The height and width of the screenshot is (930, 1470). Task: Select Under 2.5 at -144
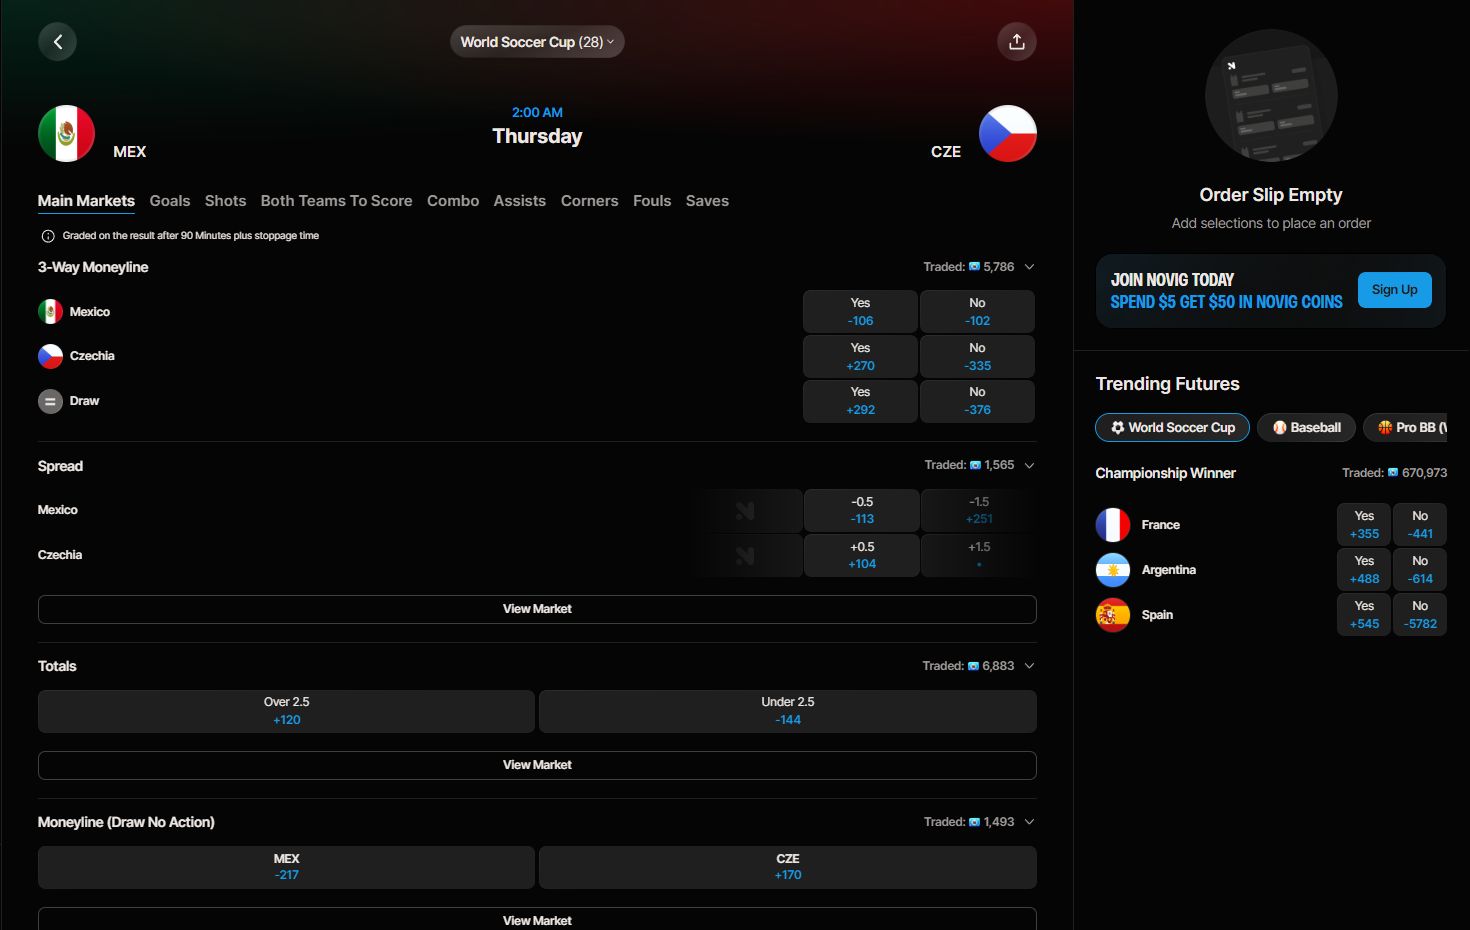click(x=788, y=711)
